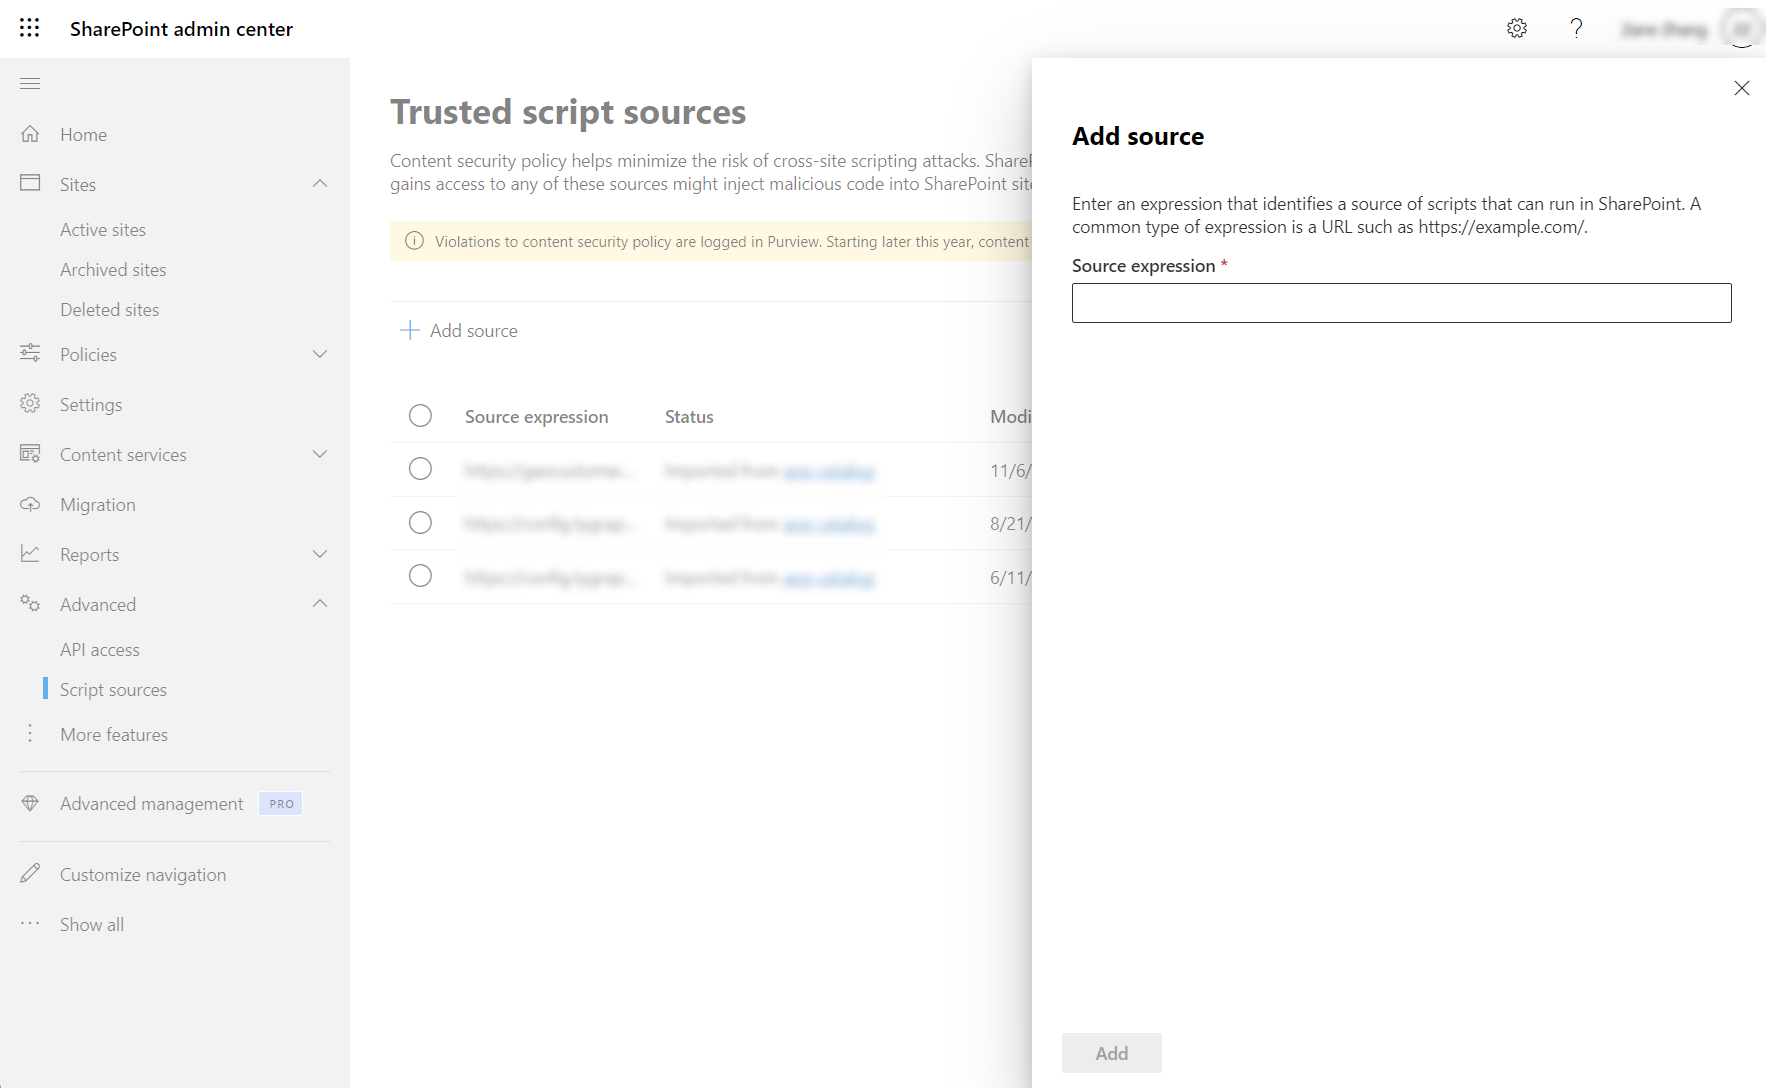Image resolution: width=1766 pixels, height=1088 pixels.
Task: Collapse navigation with the hamburger icon
Action: 30,83
